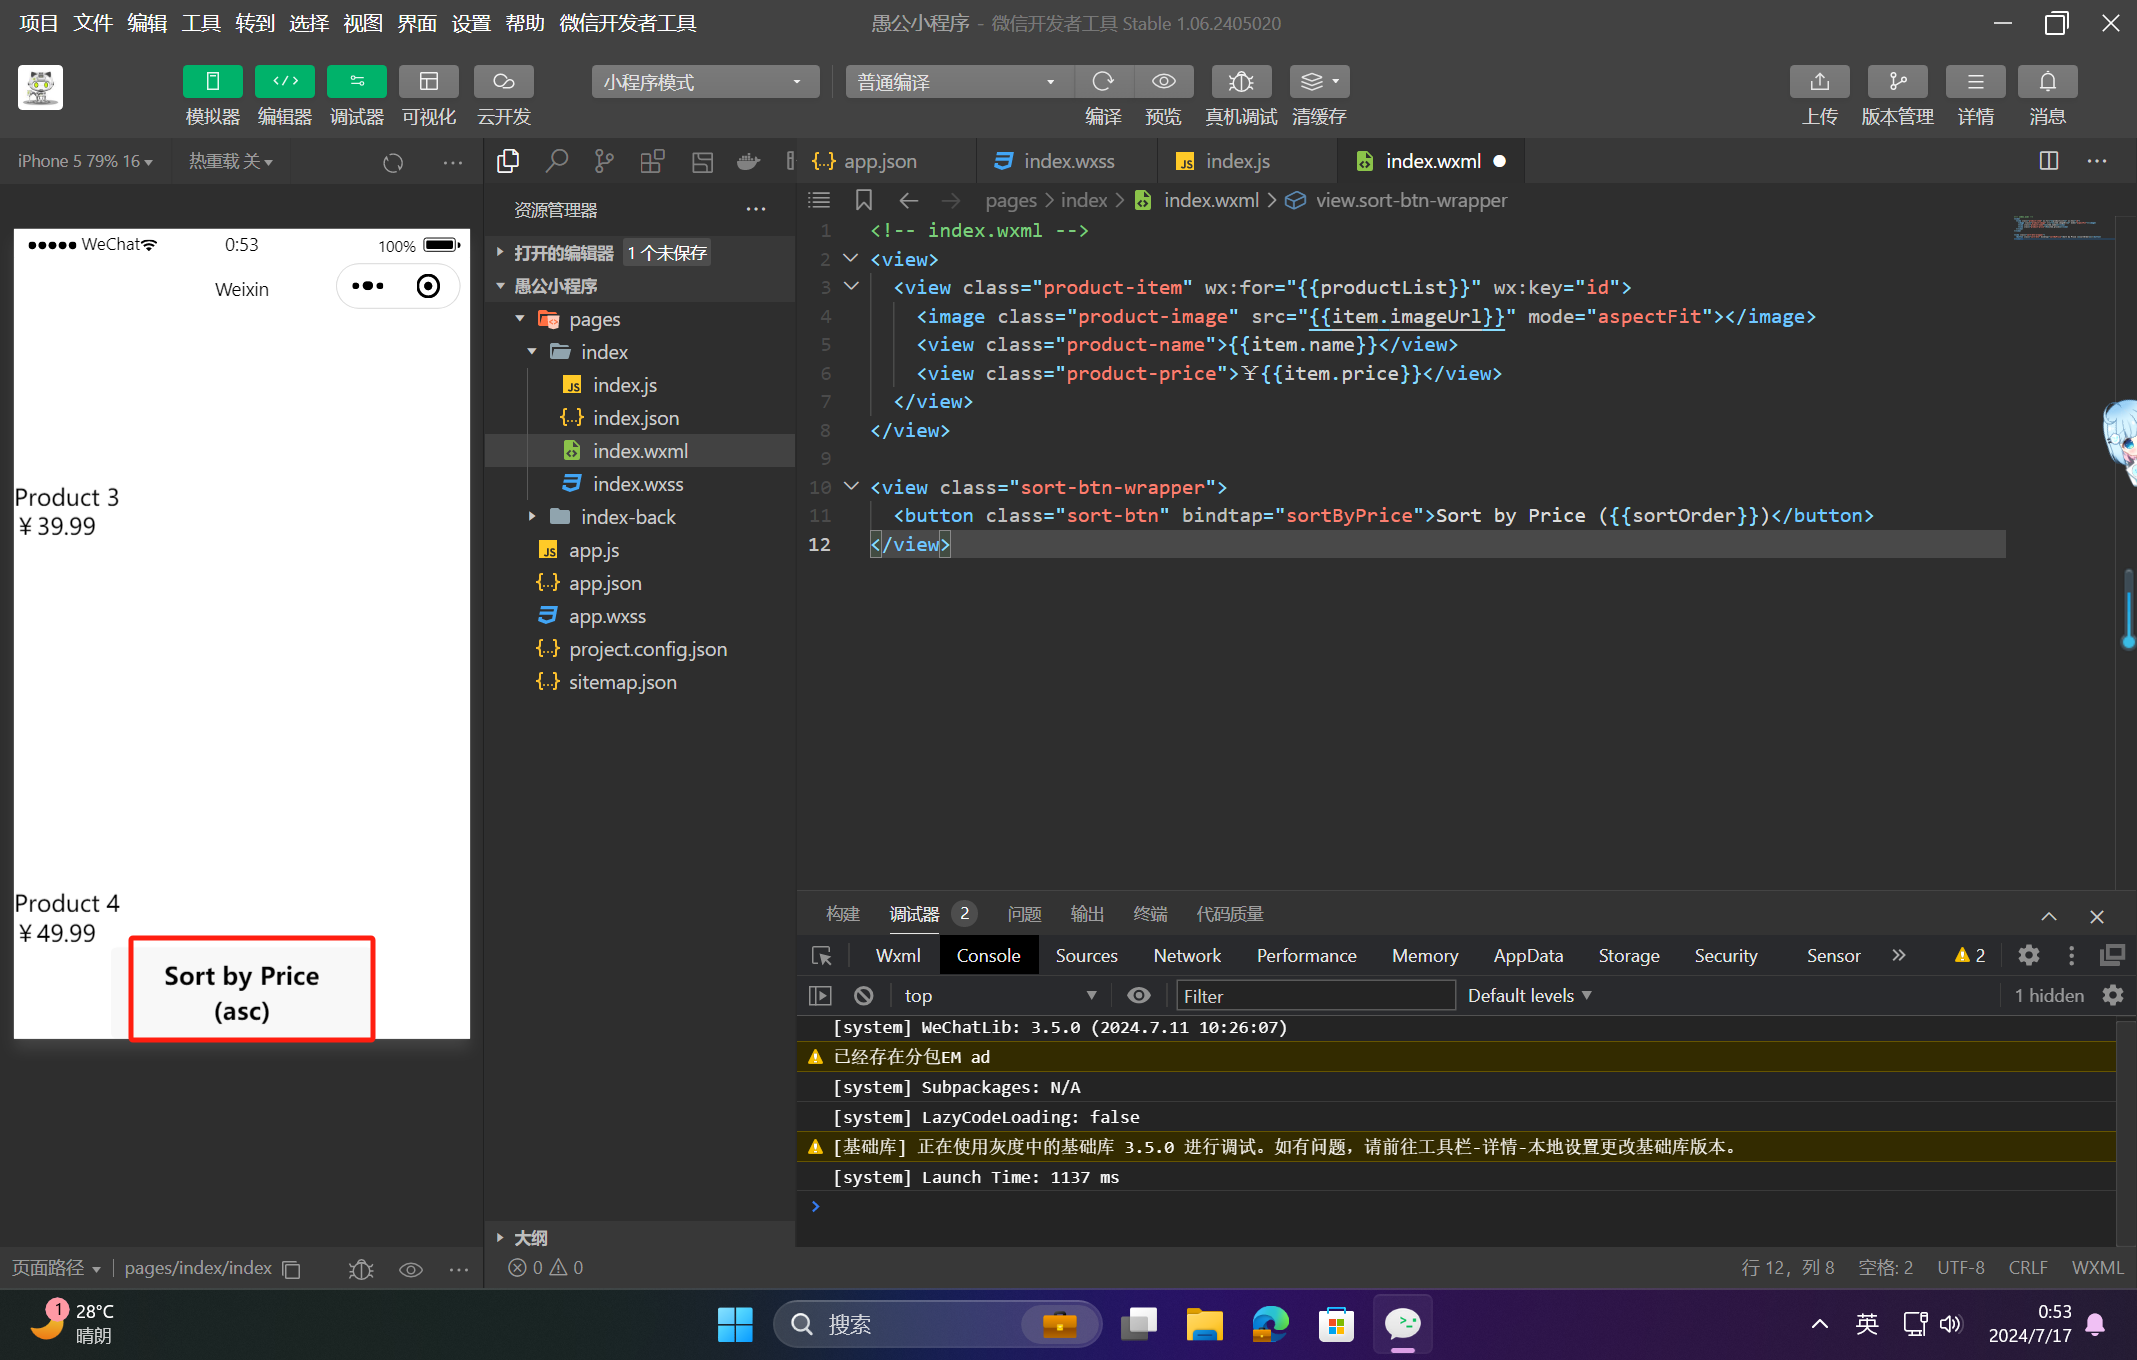Click the real-device debug (真机调试) bug icon

coord(1240,82)
